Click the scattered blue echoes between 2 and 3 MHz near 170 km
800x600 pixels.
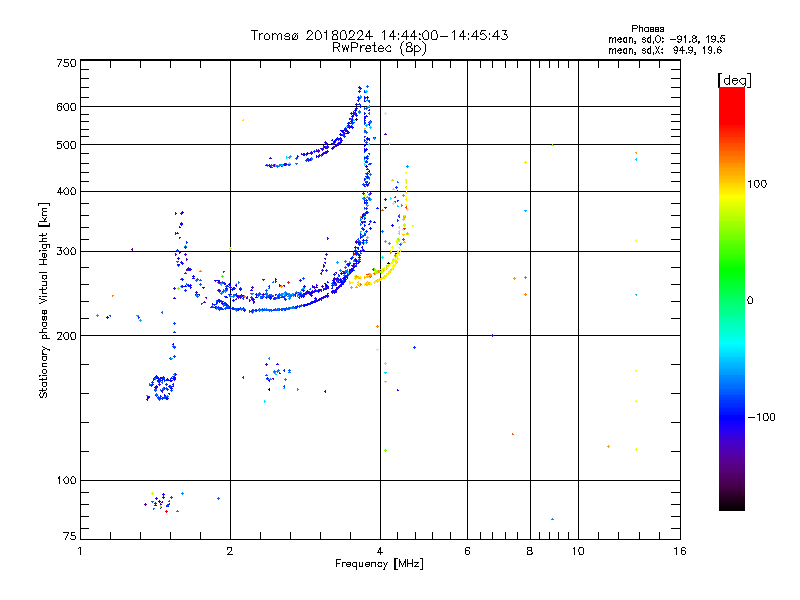point(278,375)
